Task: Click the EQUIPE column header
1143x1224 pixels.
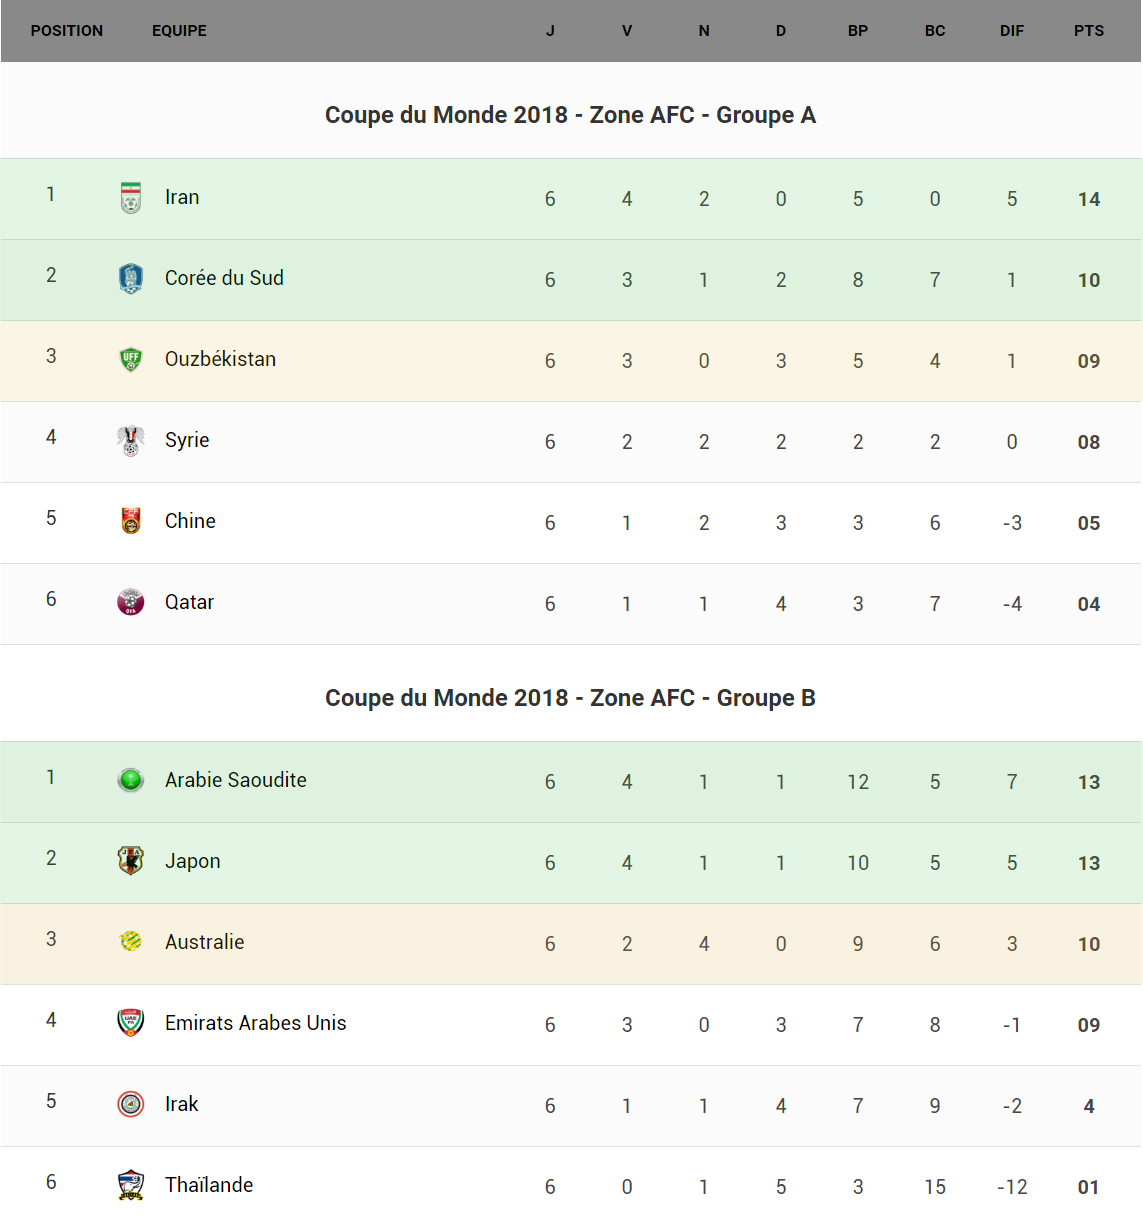Action: [179, 31]
